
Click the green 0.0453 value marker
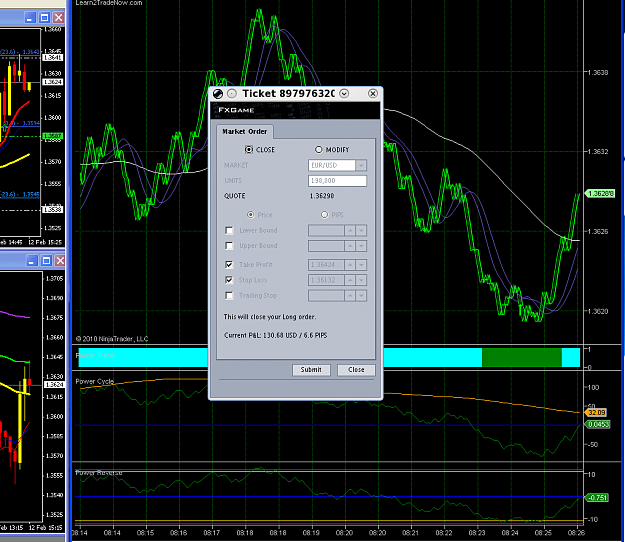(x=597, y=424)
